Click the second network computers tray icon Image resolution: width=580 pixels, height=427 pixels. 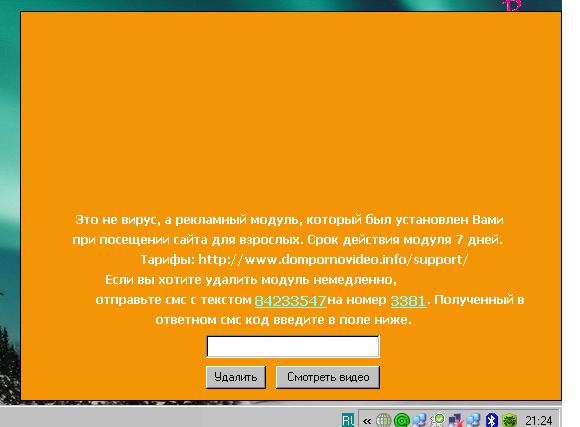pos(473,420)
